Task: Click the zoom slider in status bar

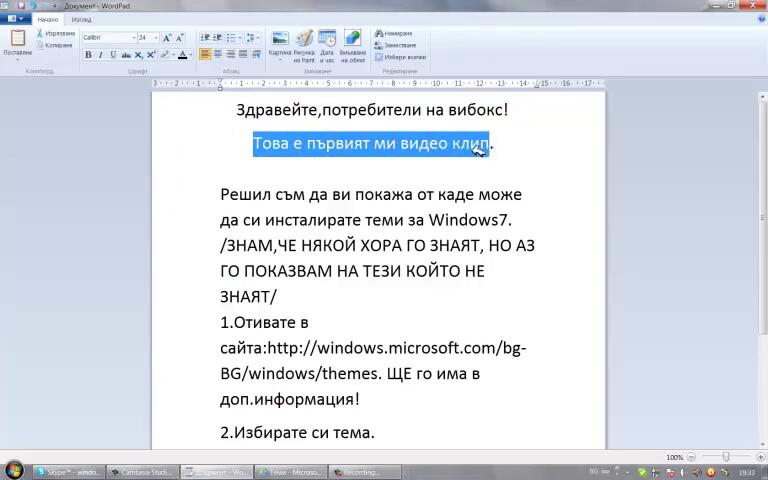Action: click(726, 457)
